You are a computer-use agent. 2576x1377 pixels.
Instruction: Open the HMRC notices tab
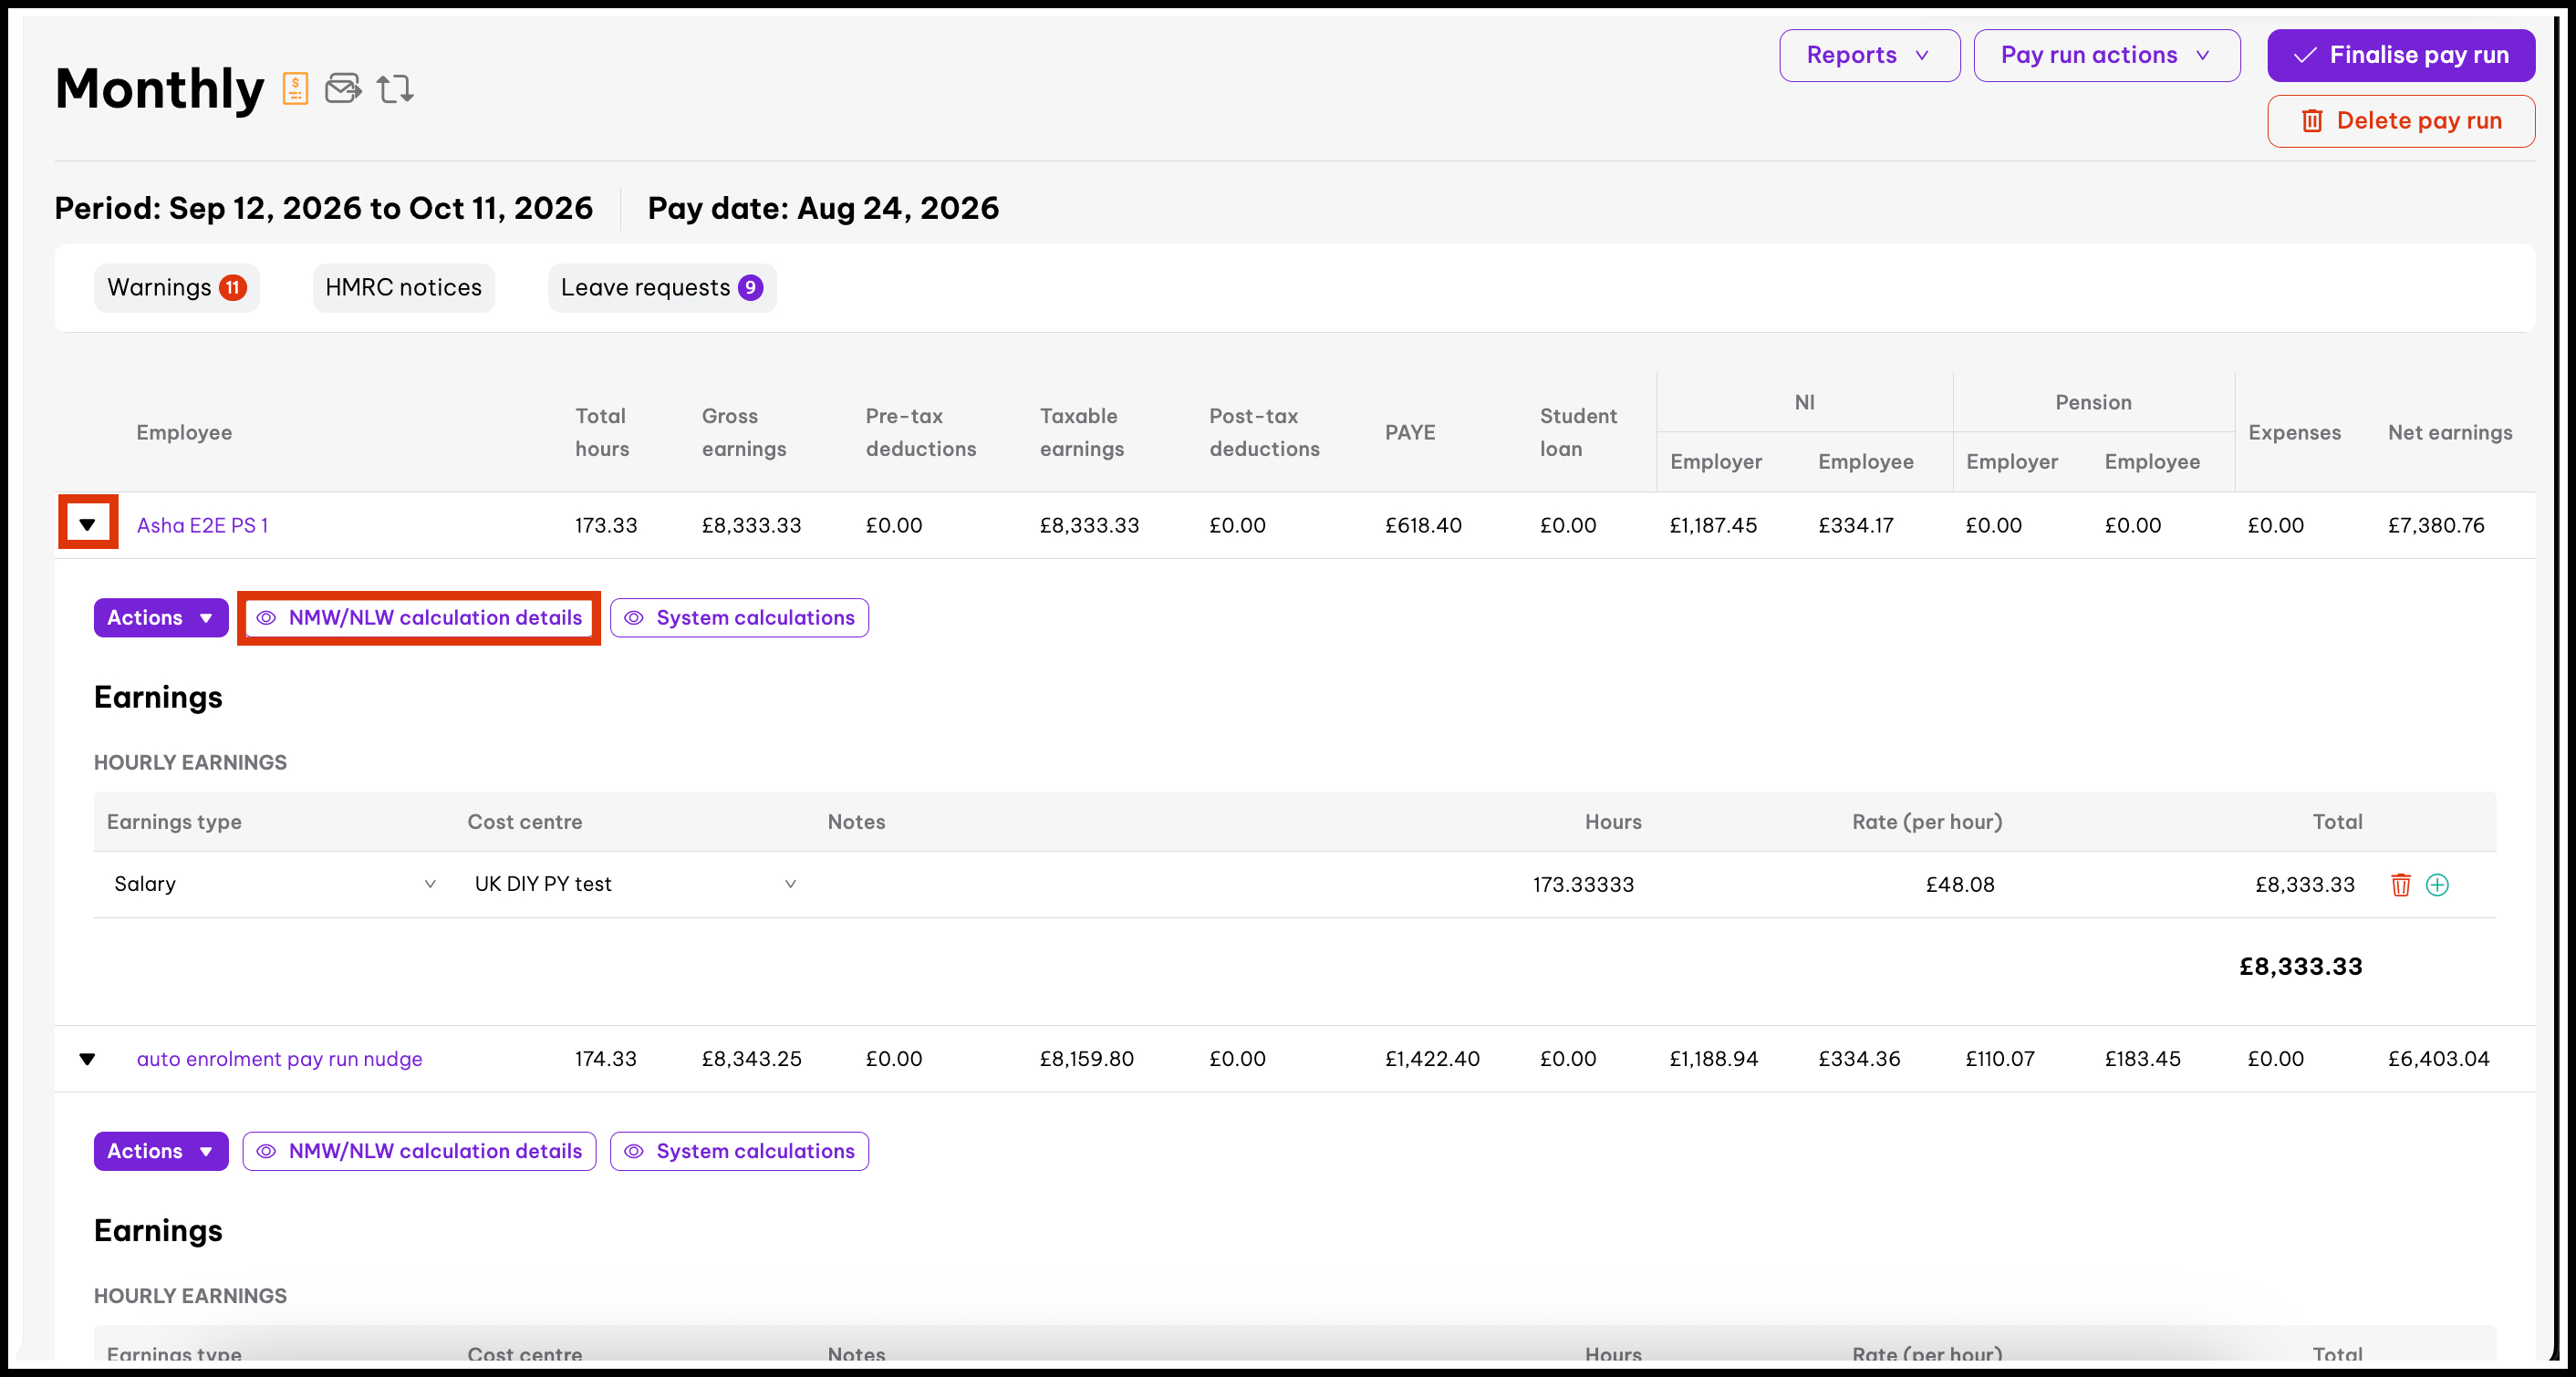pos(403,288)
